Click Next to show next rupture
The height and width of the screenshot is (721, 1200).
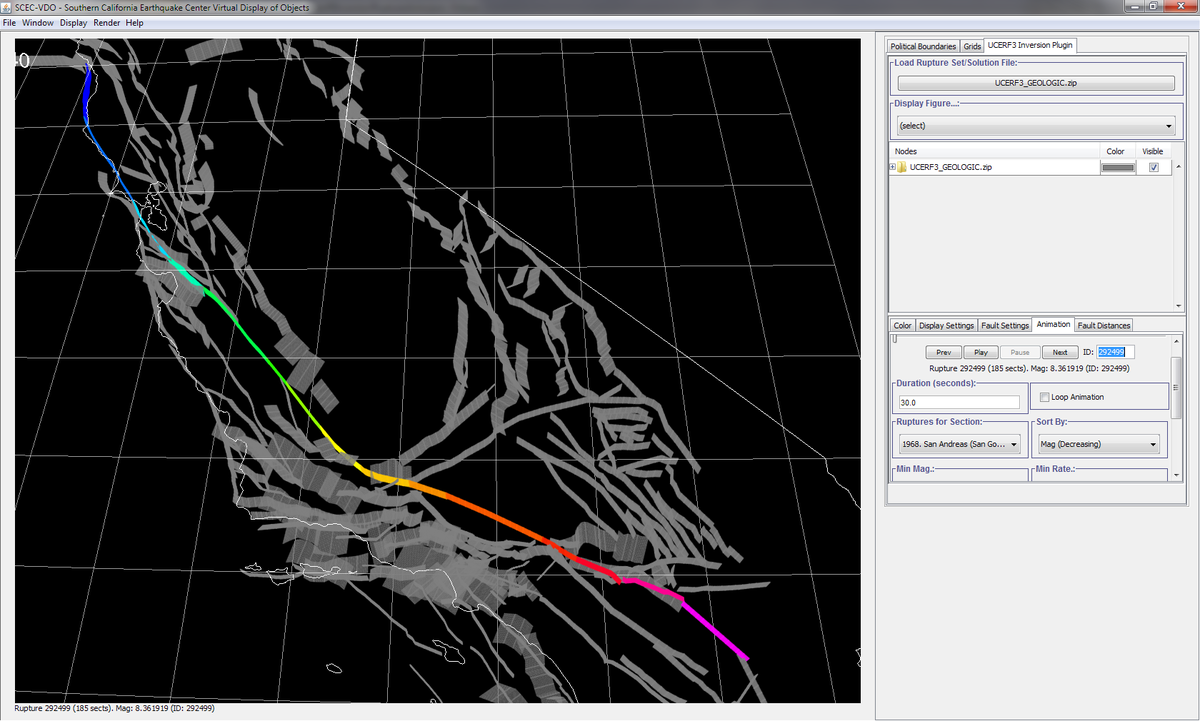[1059, 352]
